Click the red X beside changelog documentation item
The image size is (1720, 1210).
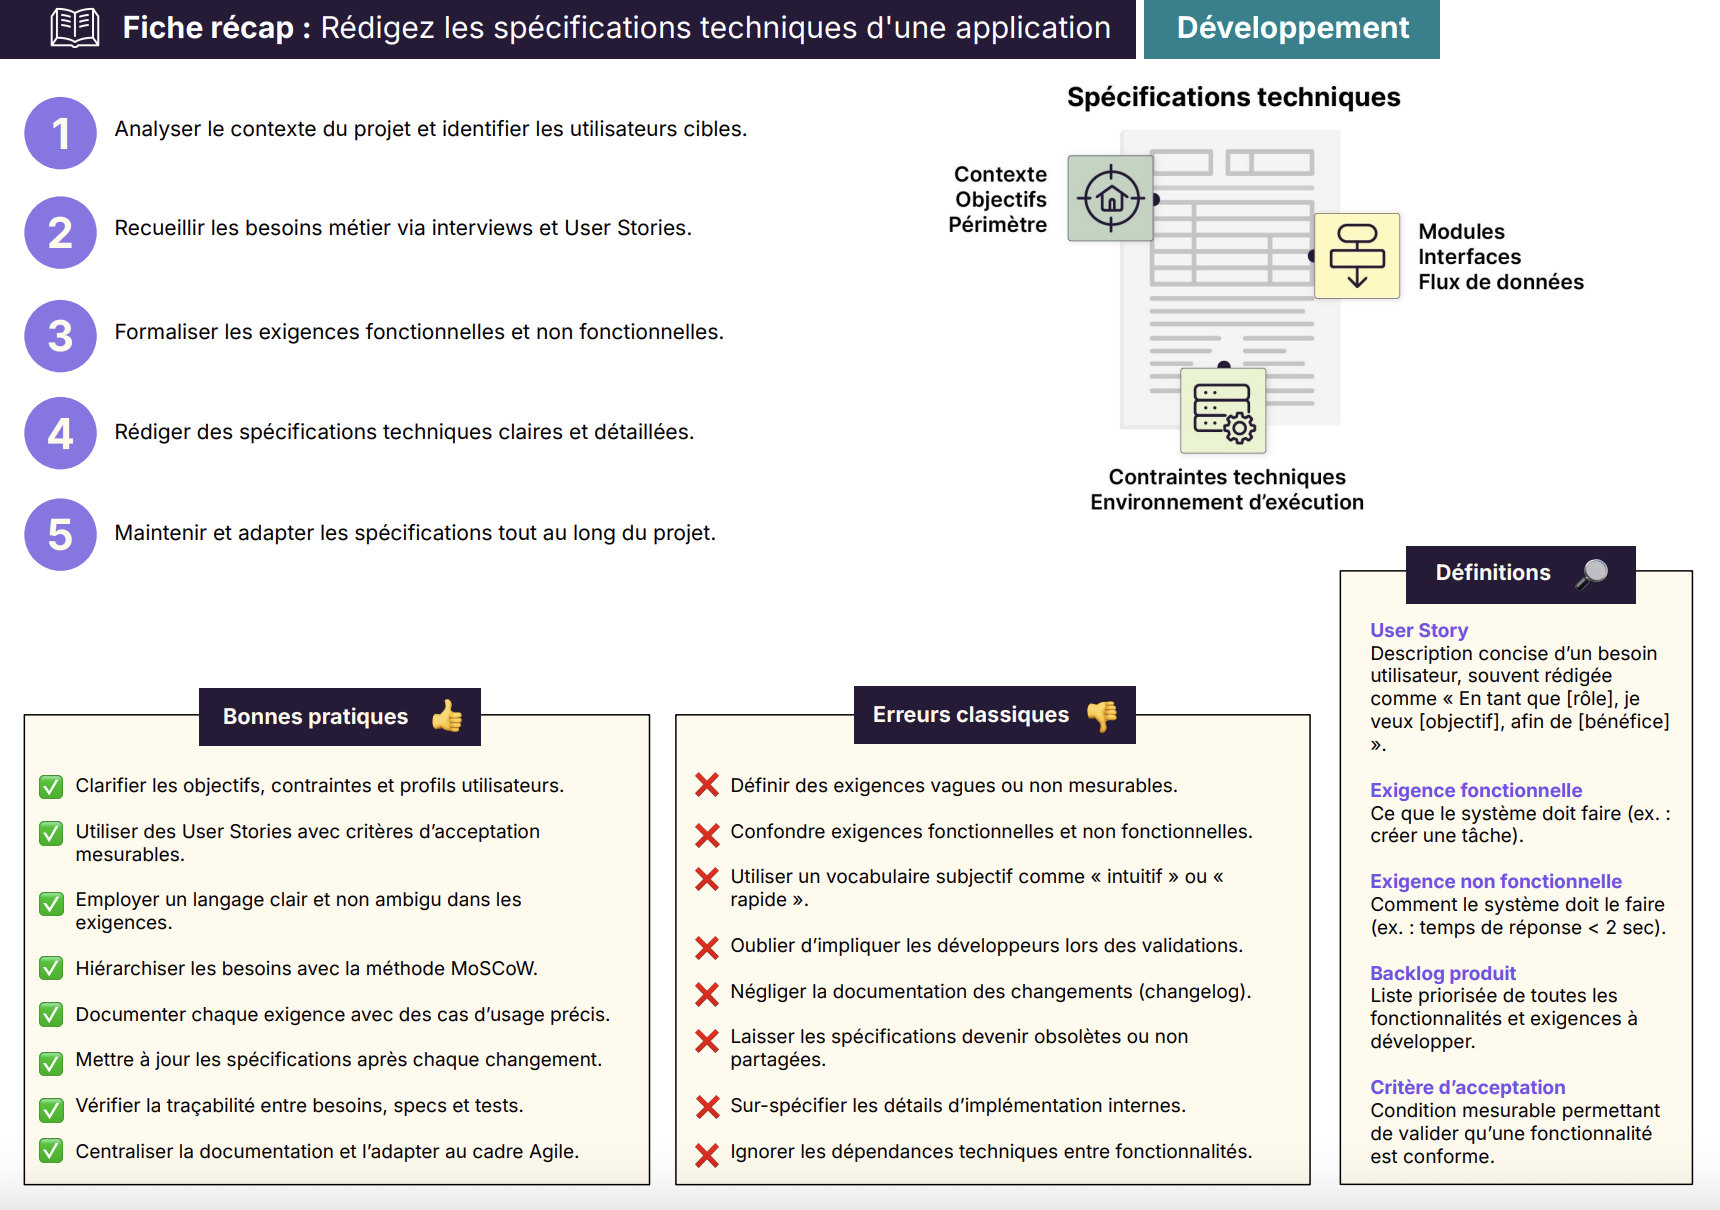coord(707,994)
